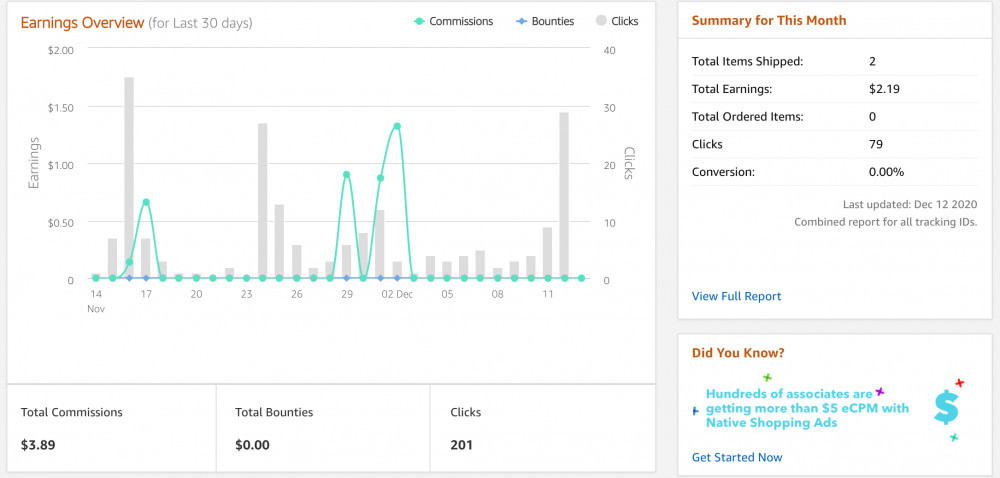Click the Get Started Now link
Viewport: 1000px width, 478px height.
point(737,457)
